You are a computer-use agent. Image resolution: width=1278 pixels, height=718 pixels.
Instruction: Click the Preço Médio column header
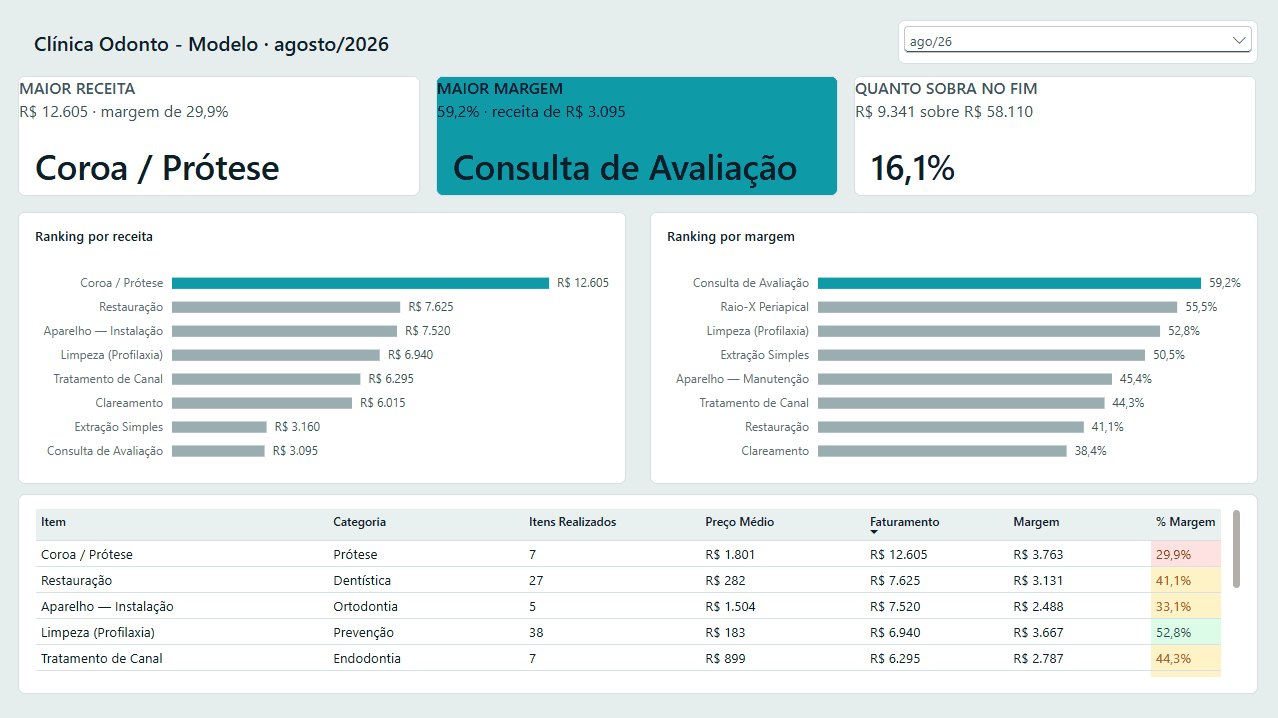tap(739, 522)
